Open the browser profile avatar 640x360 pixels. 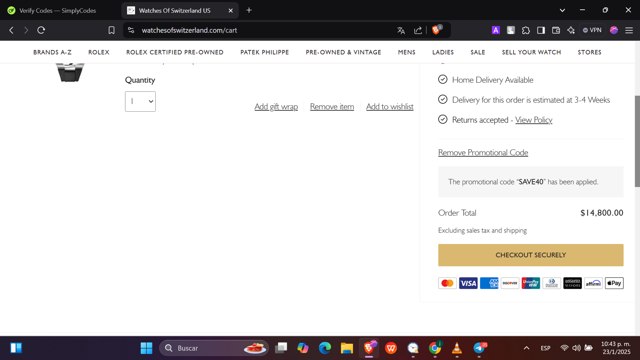coord(614,30)
